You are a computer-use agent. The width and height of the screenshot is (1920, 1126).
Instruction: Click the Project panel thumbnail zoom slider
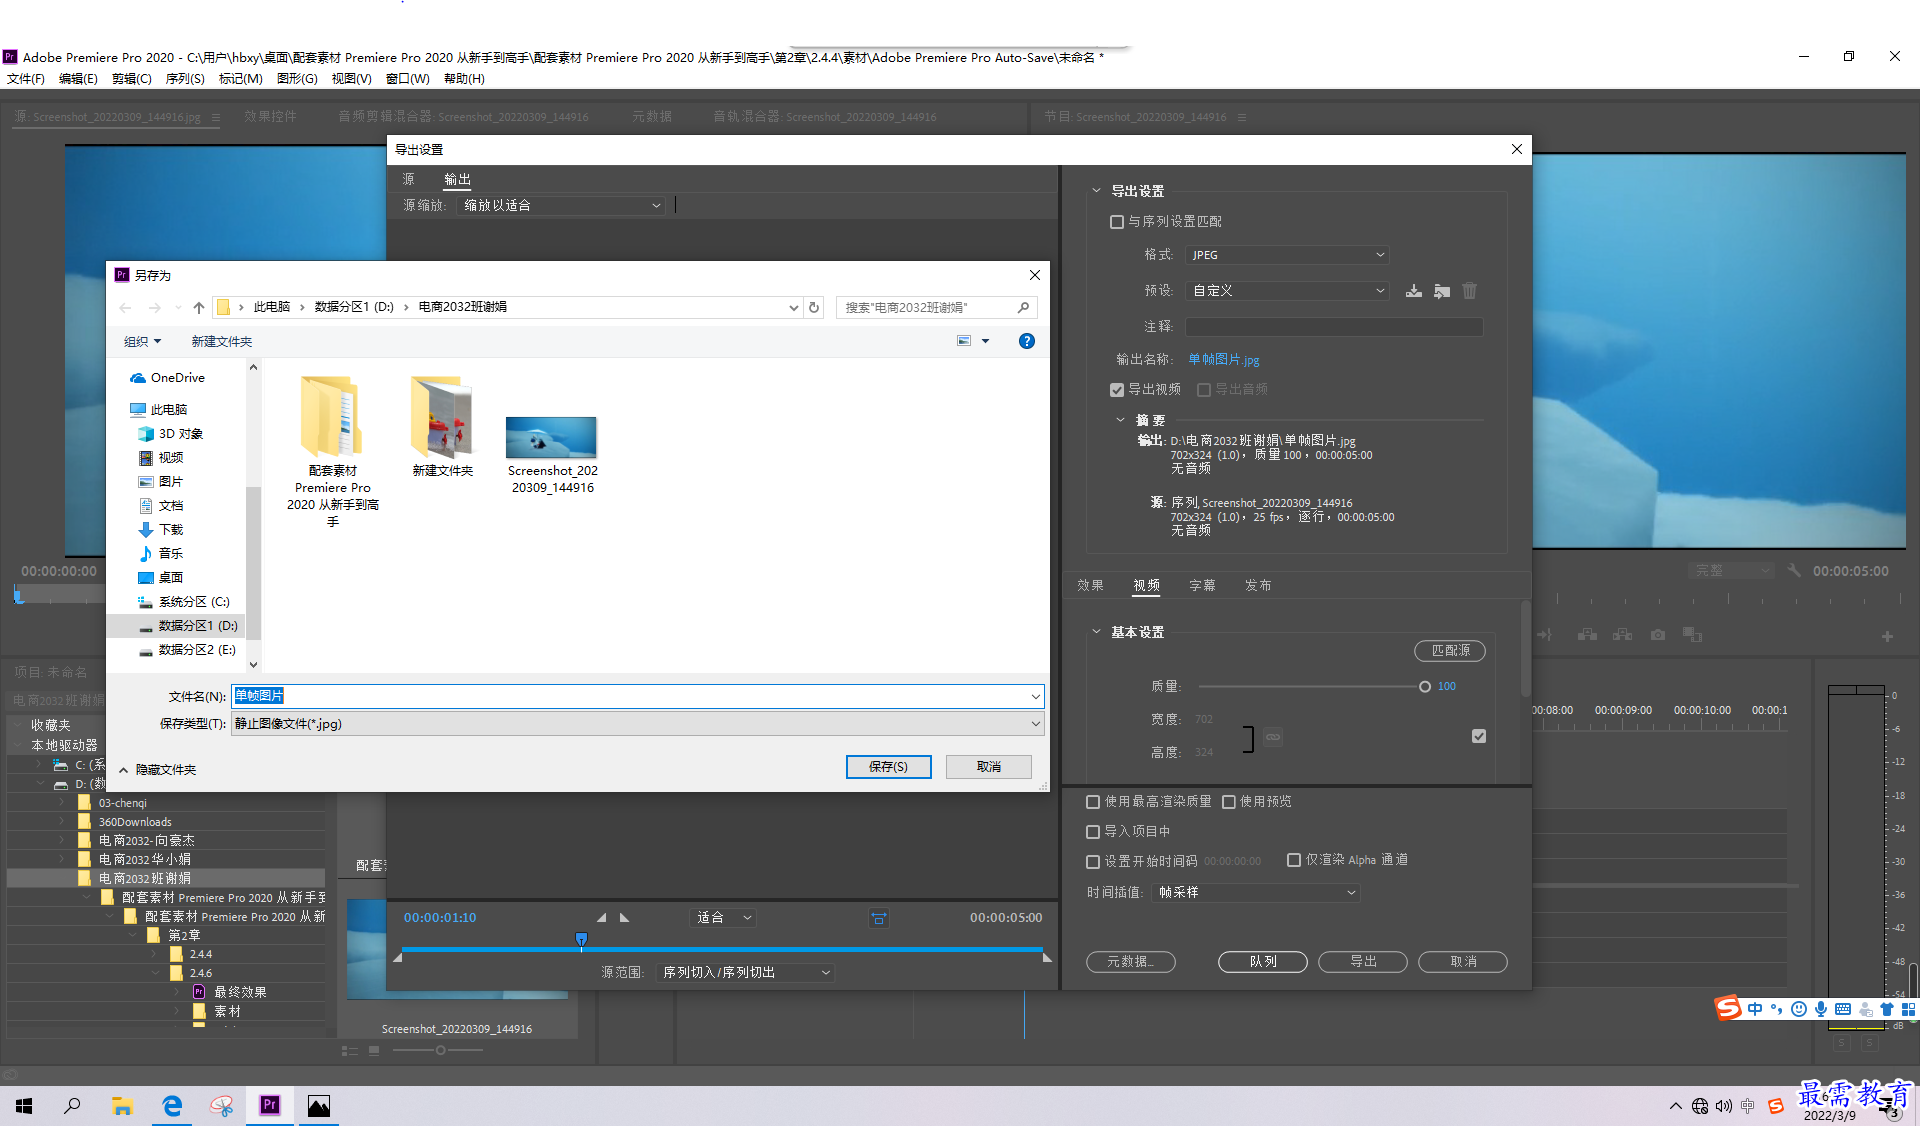[x=440, y=1050]
